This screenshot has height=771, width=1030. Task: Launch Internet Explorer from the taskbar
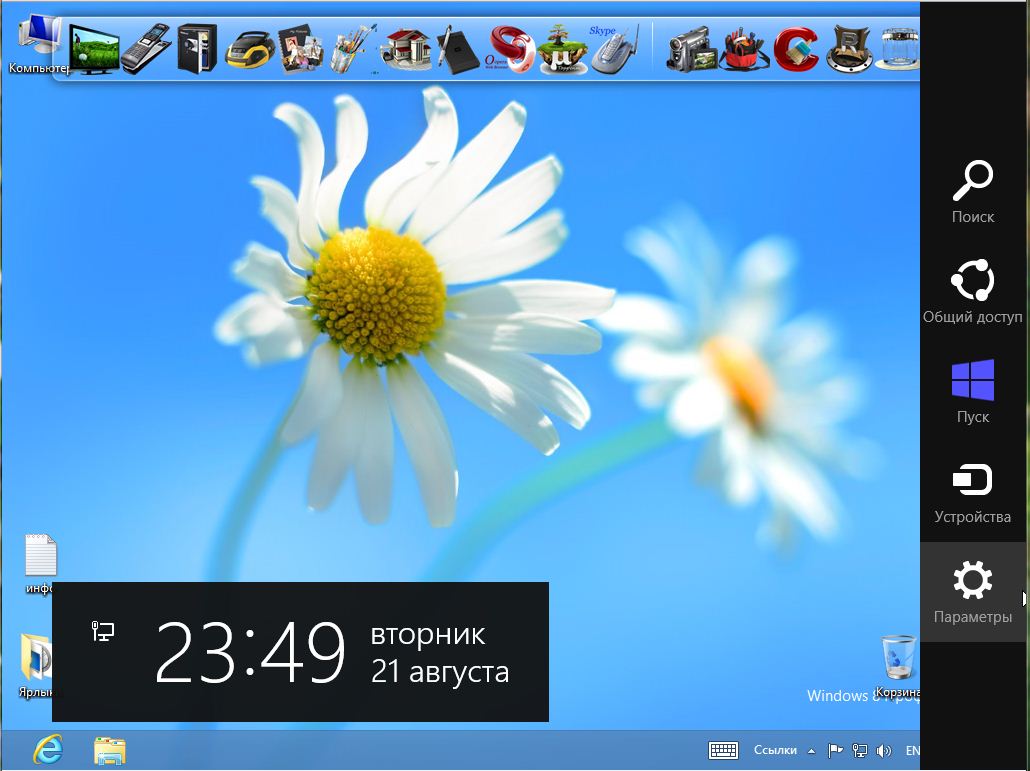47,750
